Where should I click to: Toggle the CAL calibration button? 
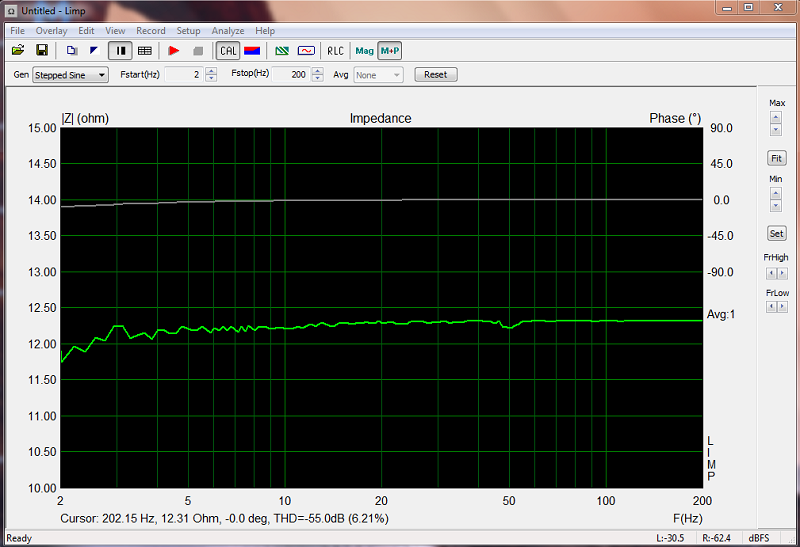click(x=228, y=51)
